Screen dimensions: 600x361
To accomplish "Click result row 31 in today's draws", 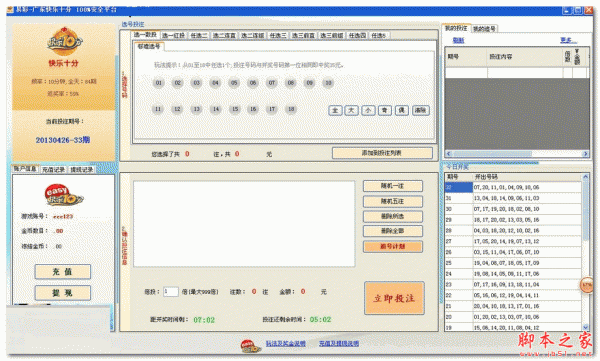I will coord(513,198).
